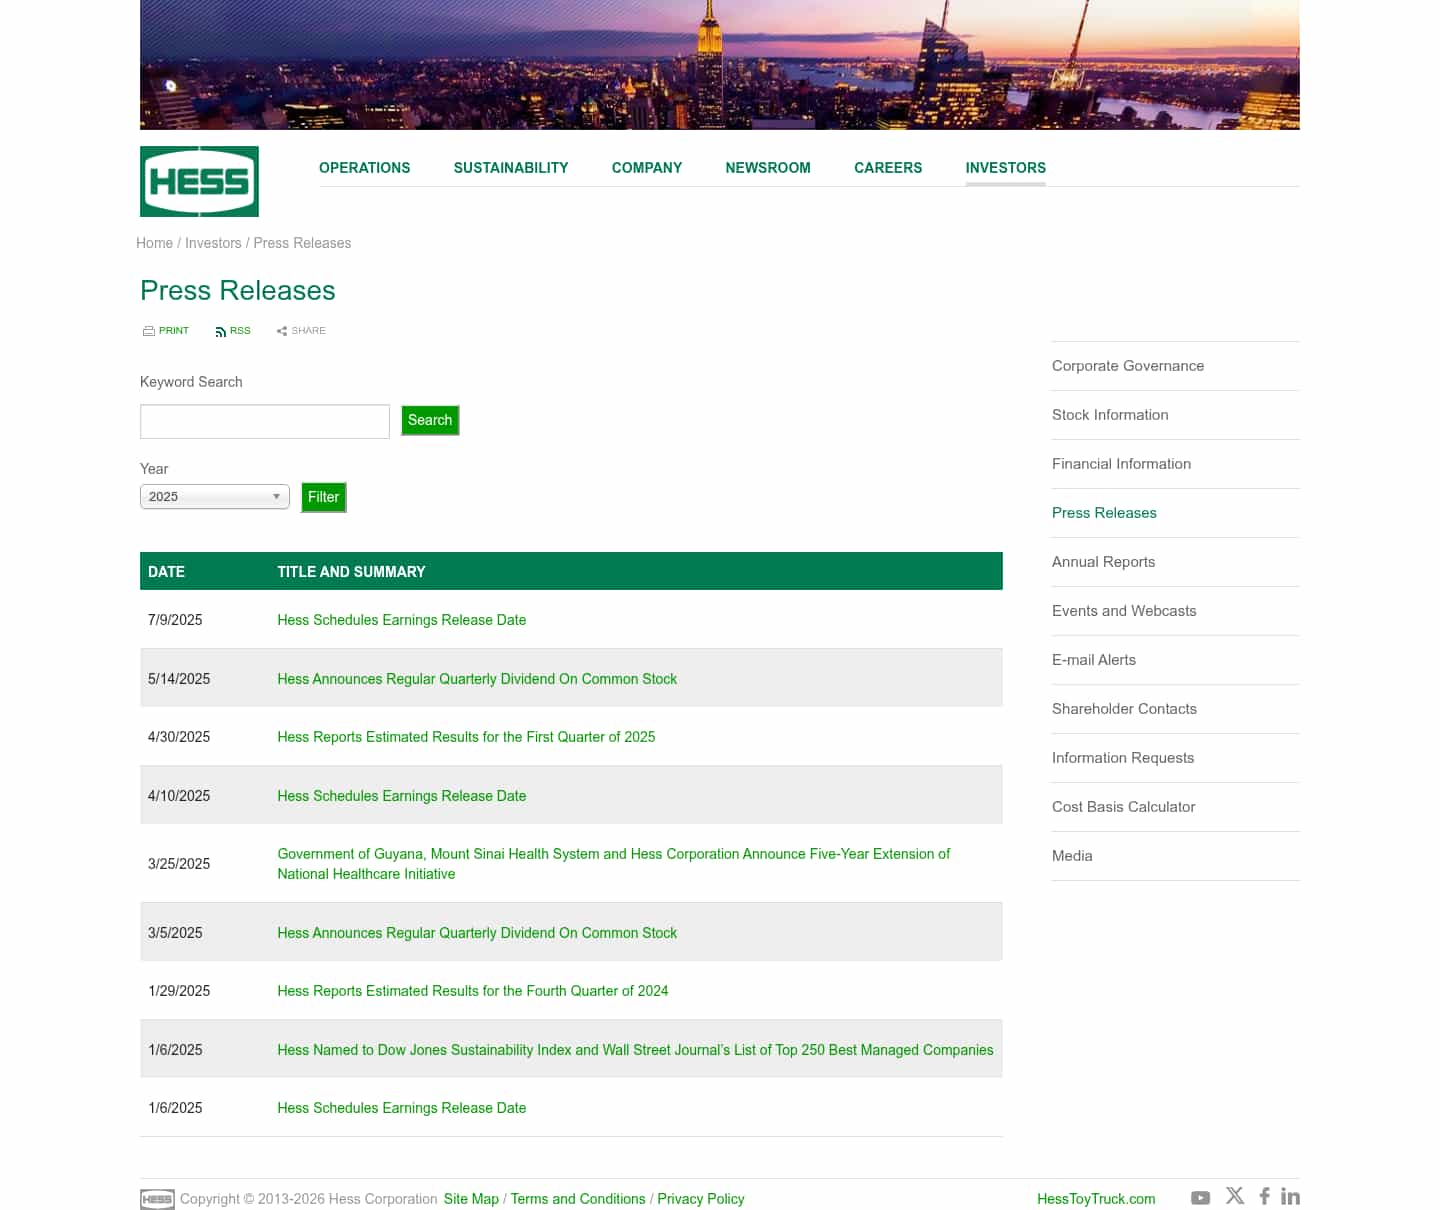The height and width of the screenshot is (1210, 1440).
Task: Click the Hess logo
Action: [199, 181]
